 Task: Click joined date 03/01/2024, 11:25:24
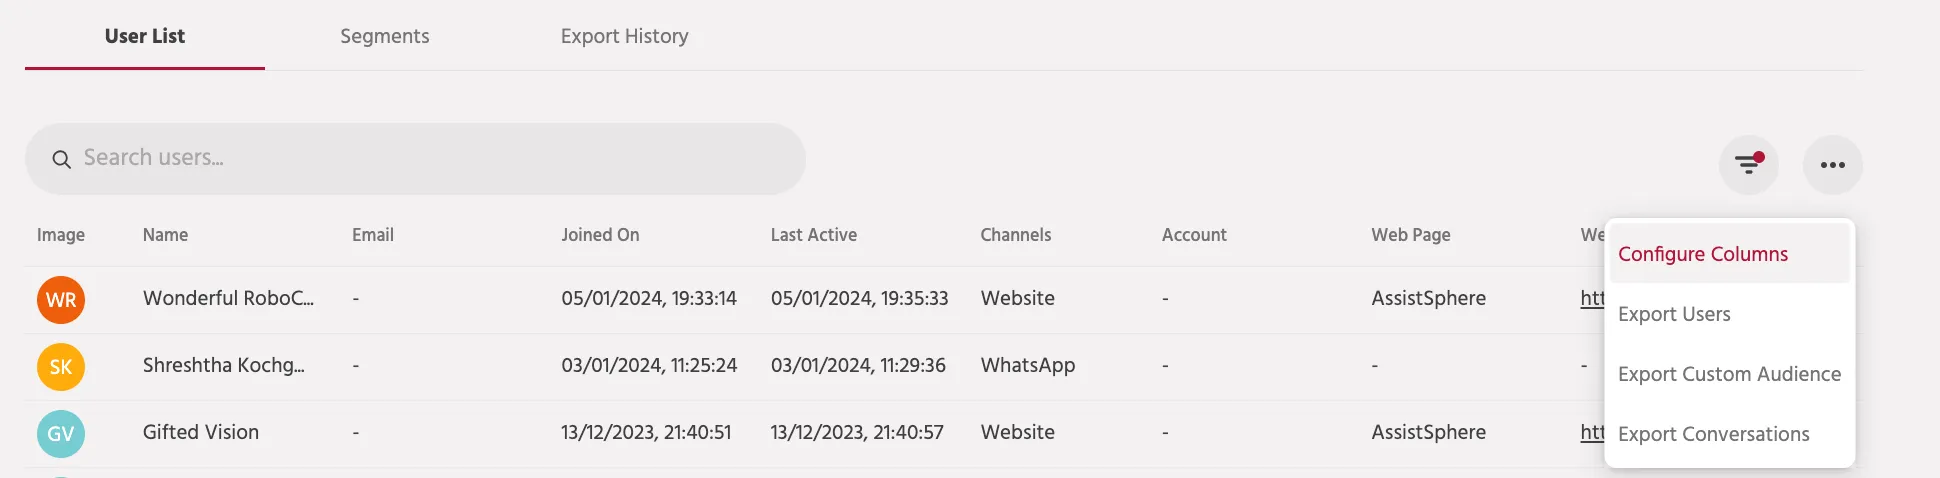(649, 365)
